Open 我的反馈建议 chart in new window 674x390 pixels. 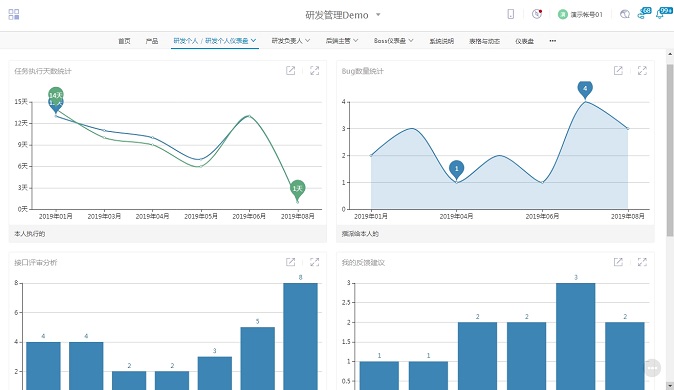pos(618,262)
